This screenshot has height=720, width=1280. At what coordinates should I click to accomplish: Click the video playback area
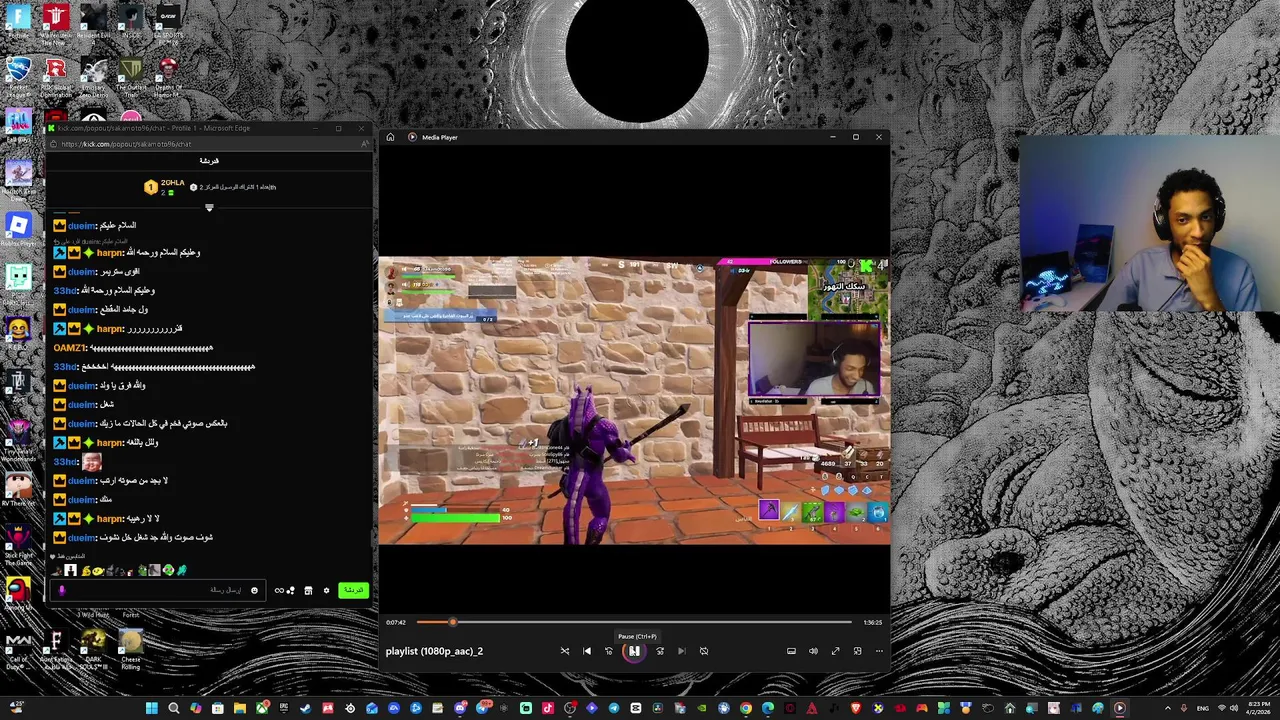[x=634, y=400]
